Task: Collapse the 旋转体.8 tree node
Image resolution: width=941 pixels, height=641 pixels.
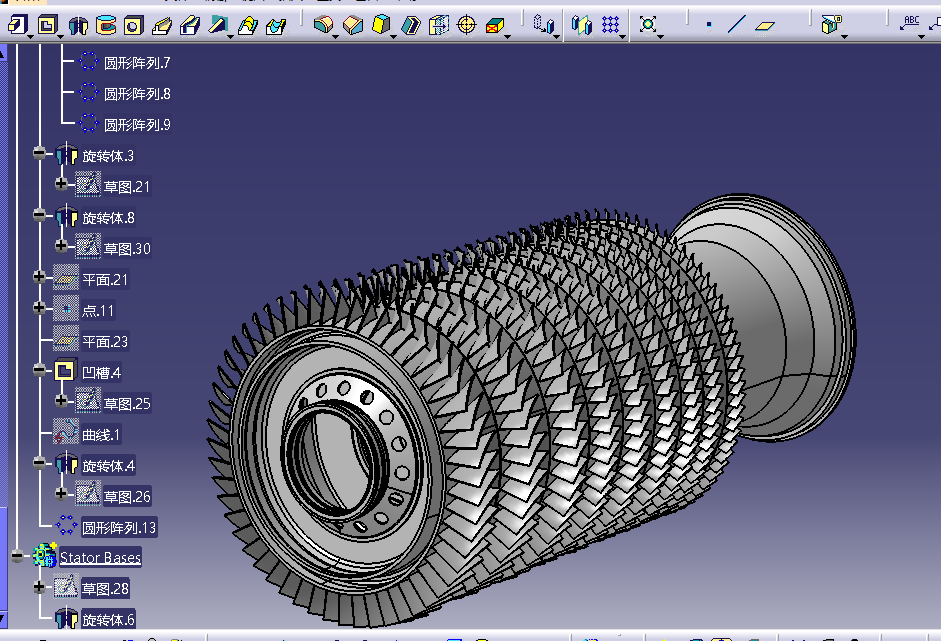Action: pos(40,215)
